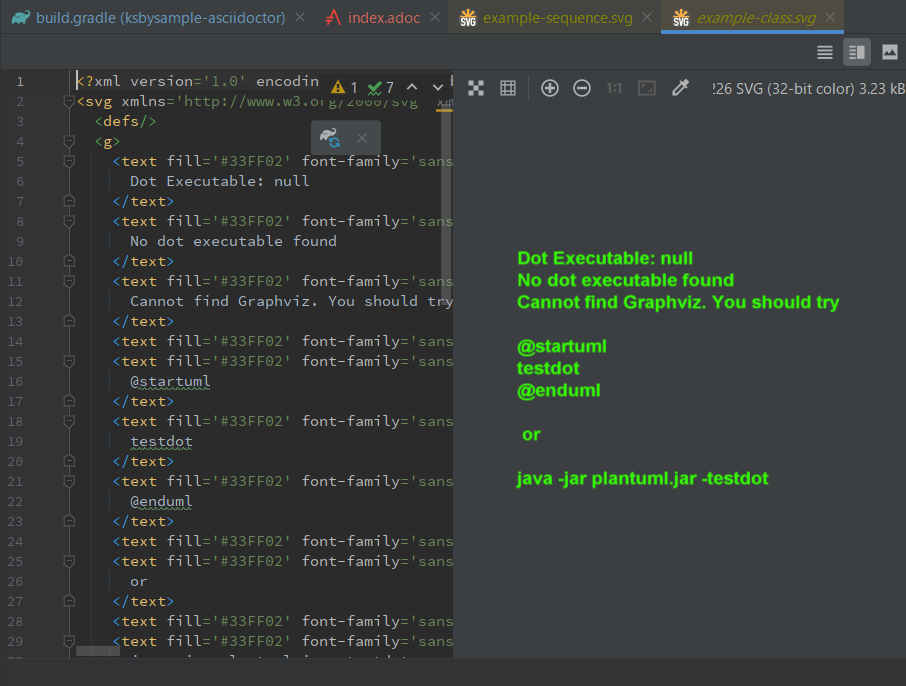
Task: Click the yellow warning stripe marker
Action: [444, 110]
